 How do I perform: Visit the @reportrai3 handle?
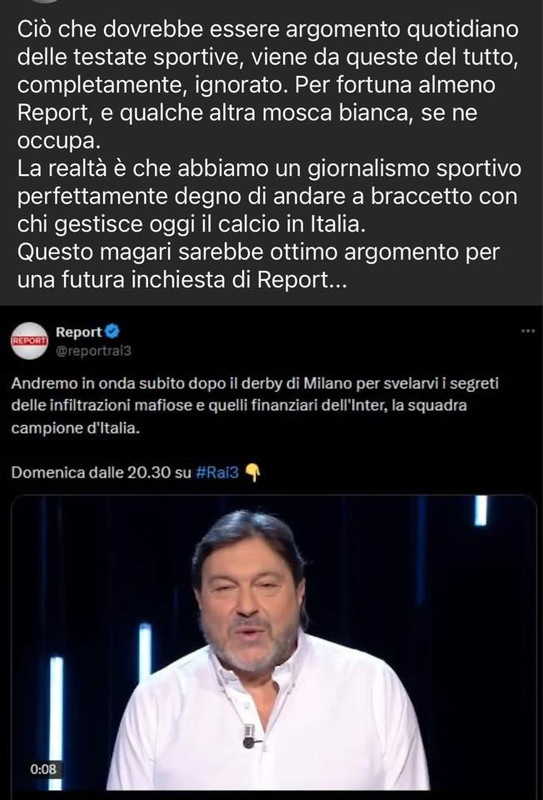93,351
